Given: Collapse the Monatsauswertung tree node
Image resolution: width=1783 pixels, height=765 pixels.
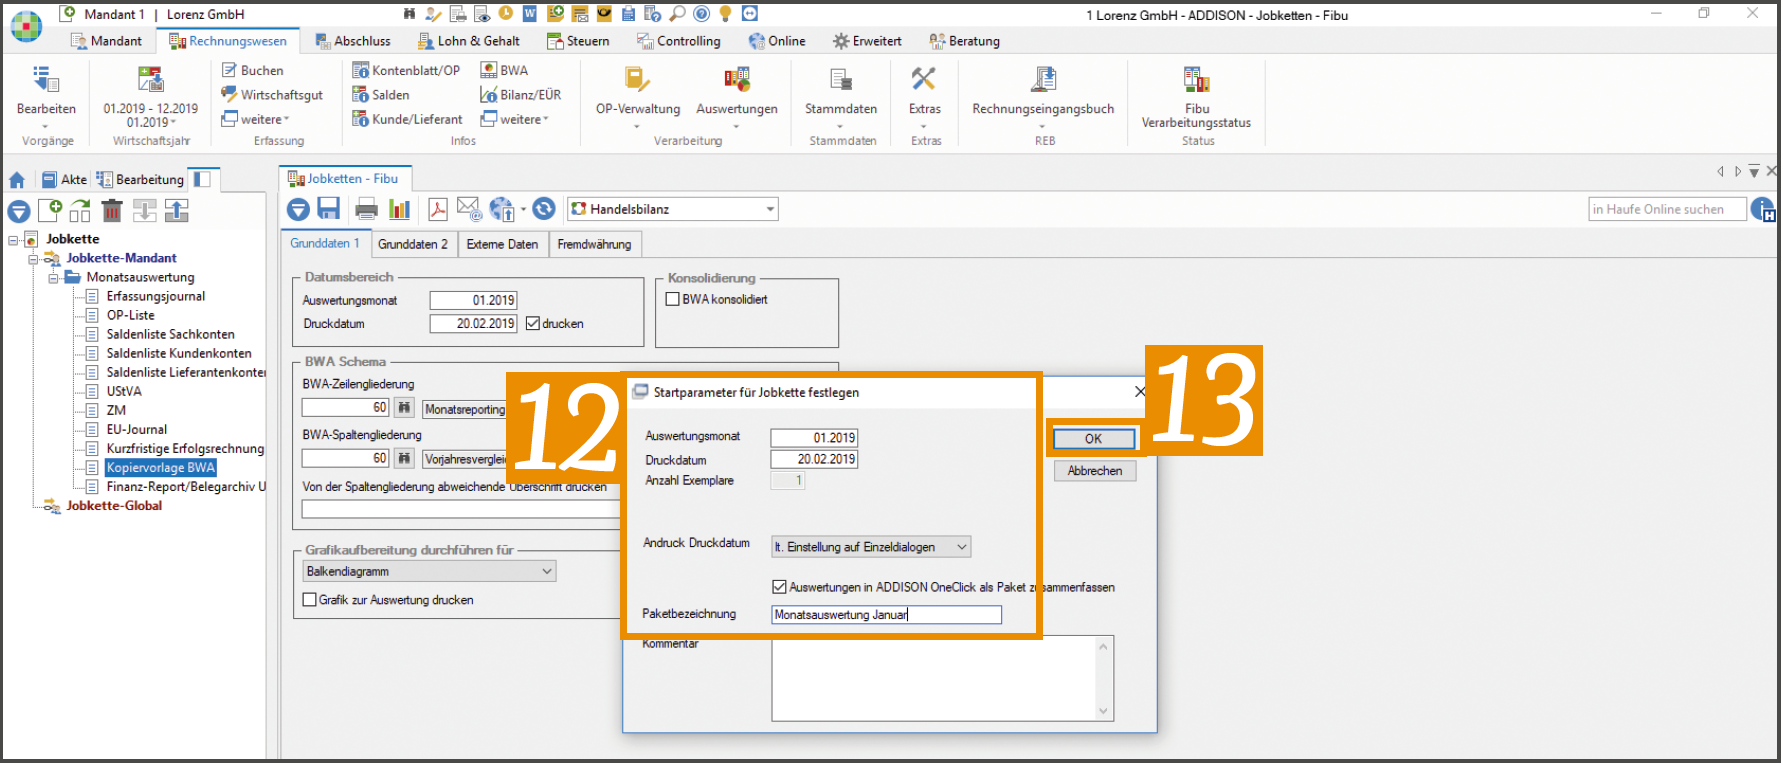Looking at the screenshot, I should [x=54, y=278].
